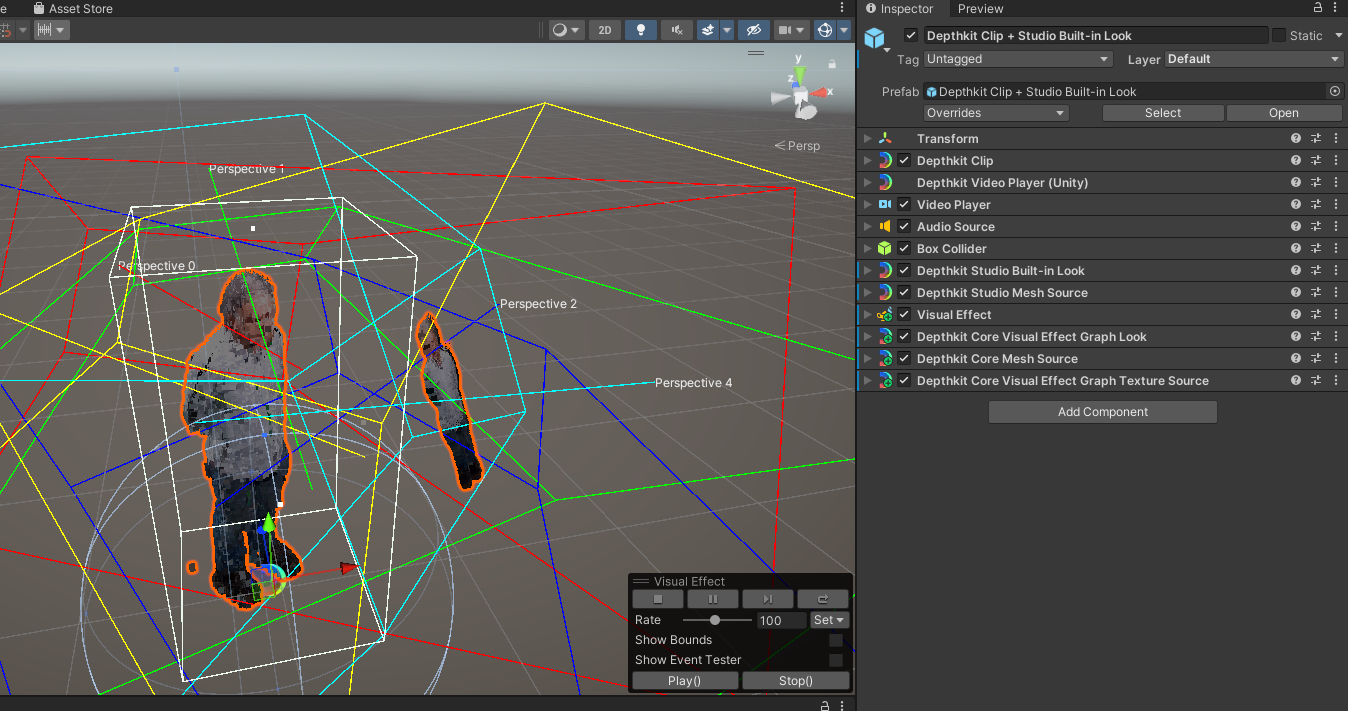The image size is (1348, 711).
Task: Open the Asset Store tab
Action: (x=80, y=9)
